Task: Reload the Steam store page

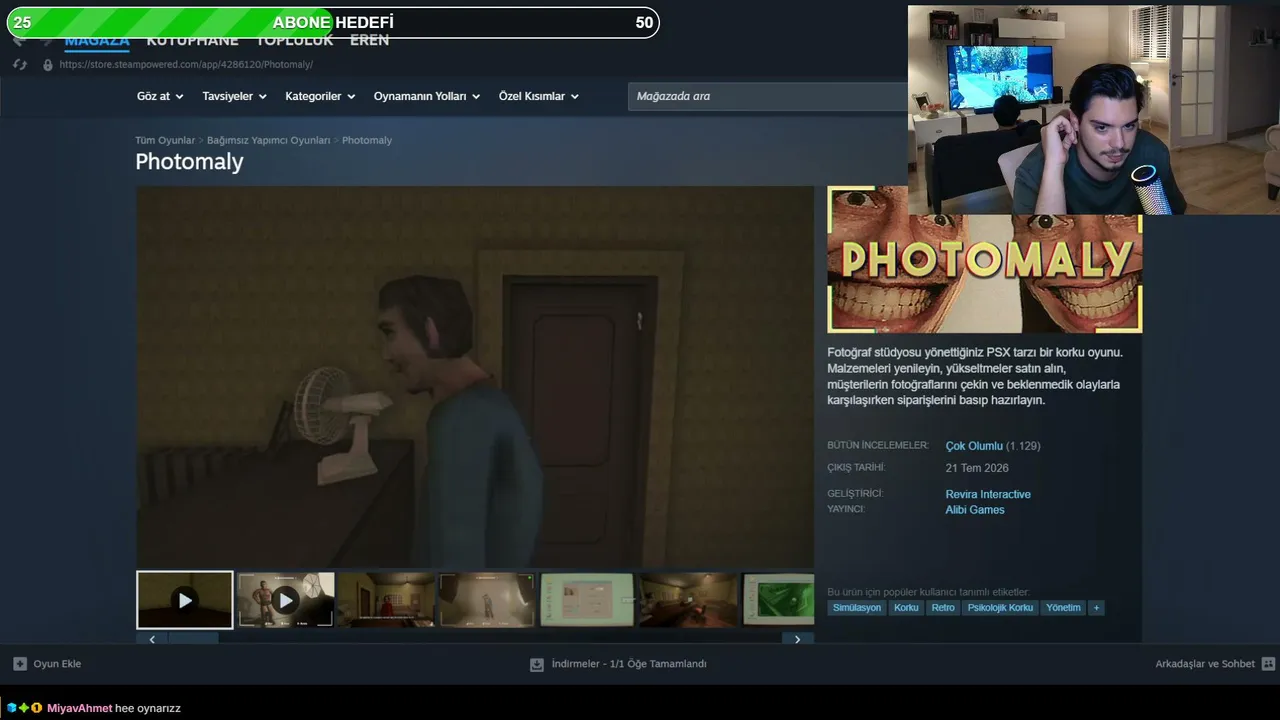Action: pos(20,64)
